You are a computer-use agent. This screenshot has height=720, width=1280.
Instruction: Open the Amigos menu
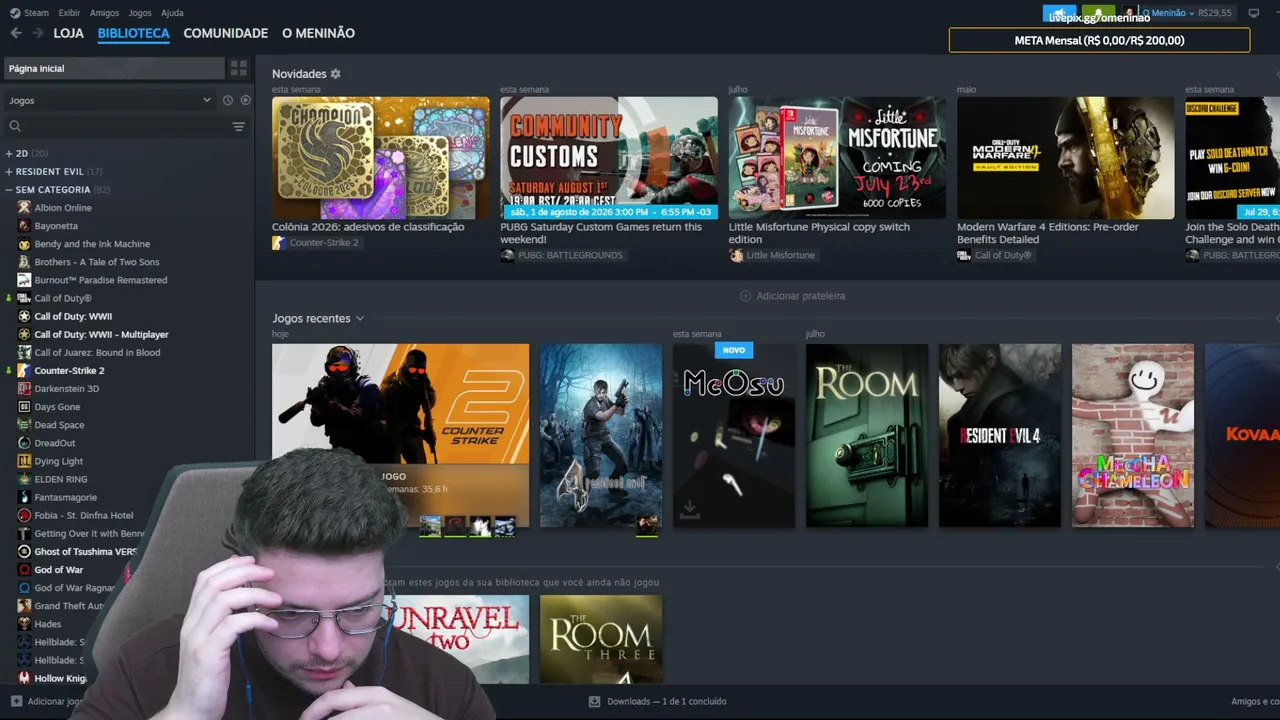(x=104, y=13)
